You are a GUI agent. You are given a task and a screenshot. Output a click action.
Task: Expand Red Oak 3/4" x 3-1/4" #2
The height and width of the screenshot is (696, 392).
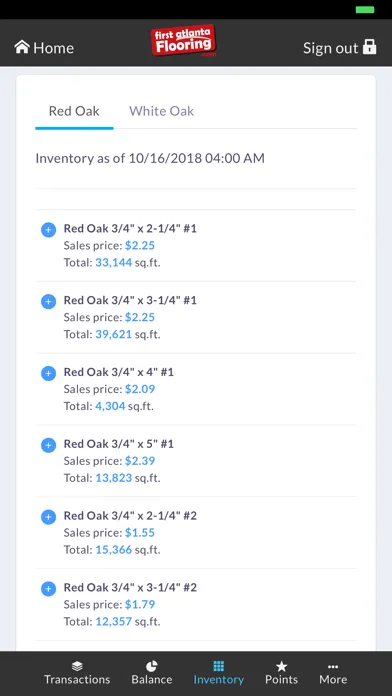tap(48, 589)
